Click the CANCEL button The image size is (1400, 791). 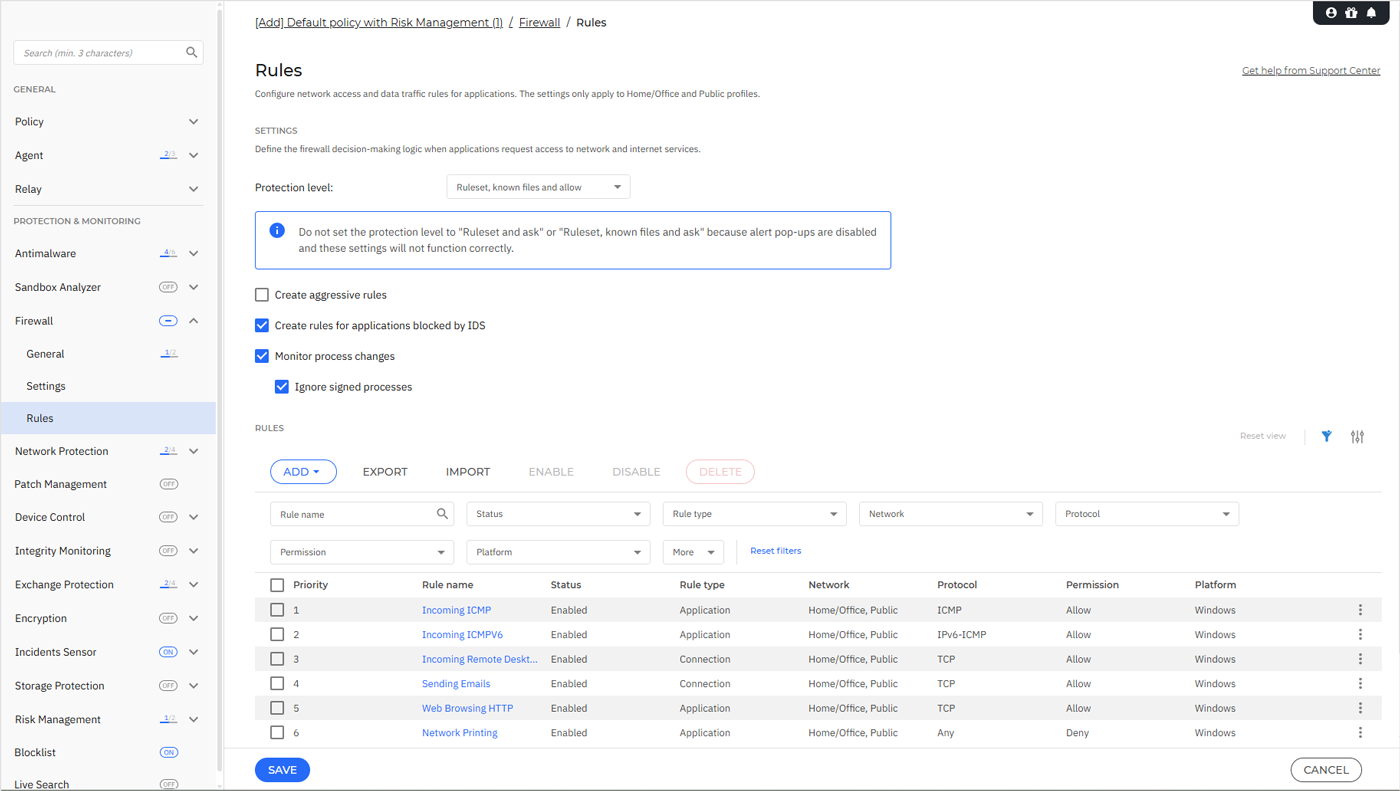click(1326, 770)
